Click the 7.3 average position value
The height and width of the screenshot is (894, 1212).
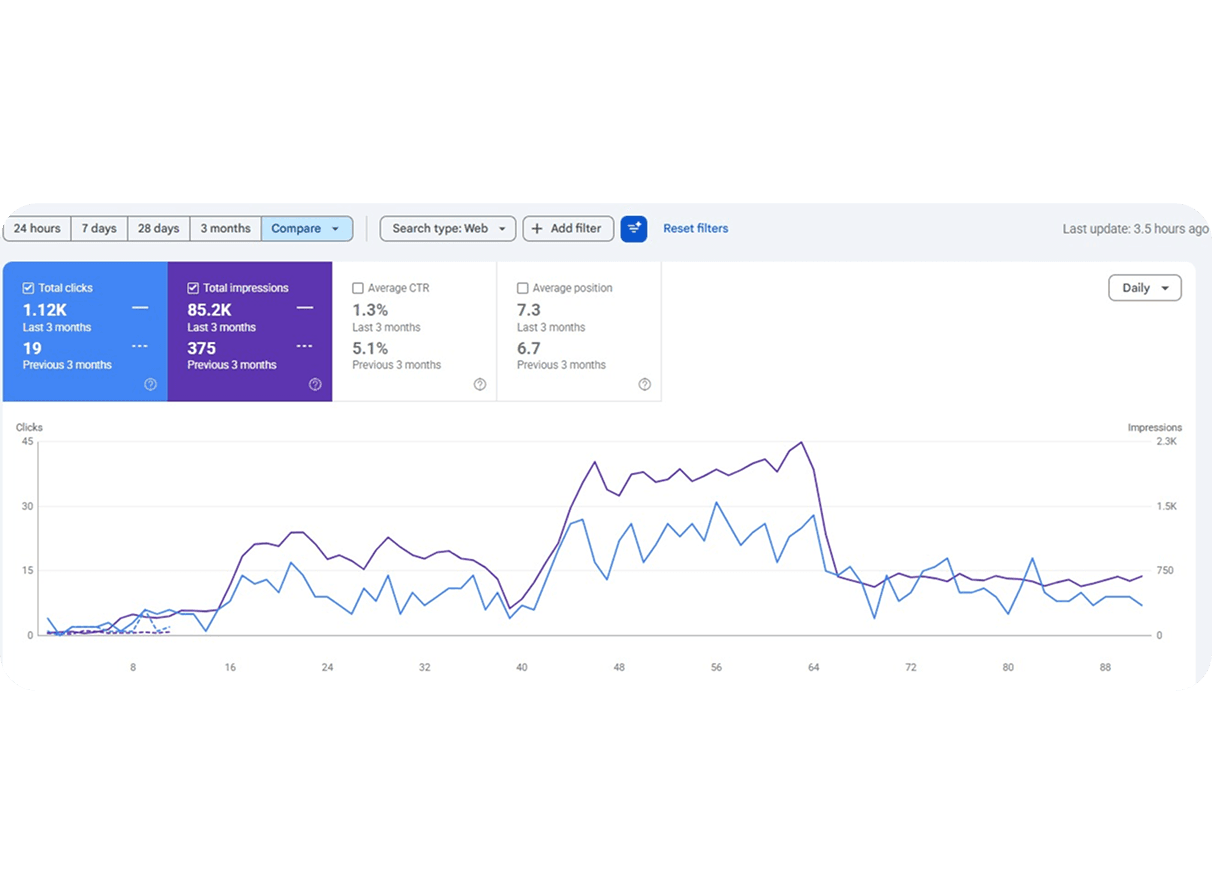(x=529, y=310)
